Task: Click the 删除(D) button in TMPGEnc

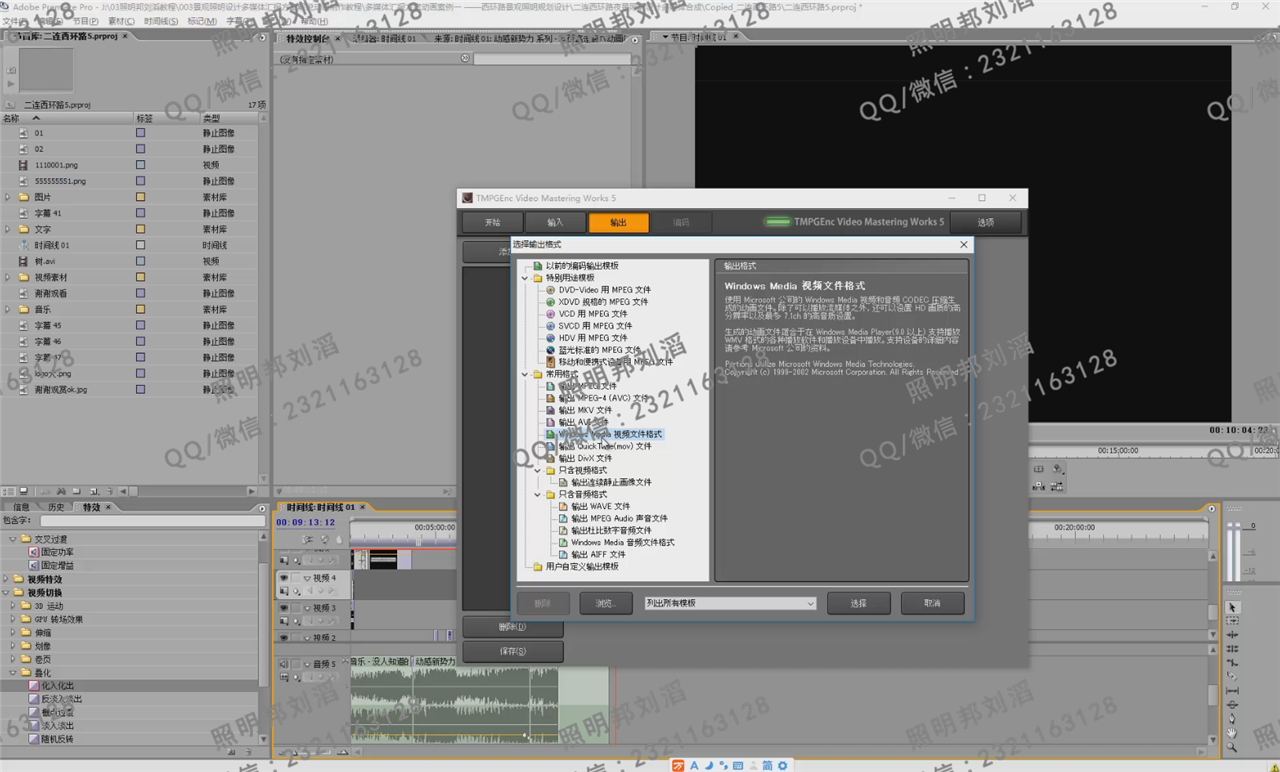Action: tap(513, 627)
